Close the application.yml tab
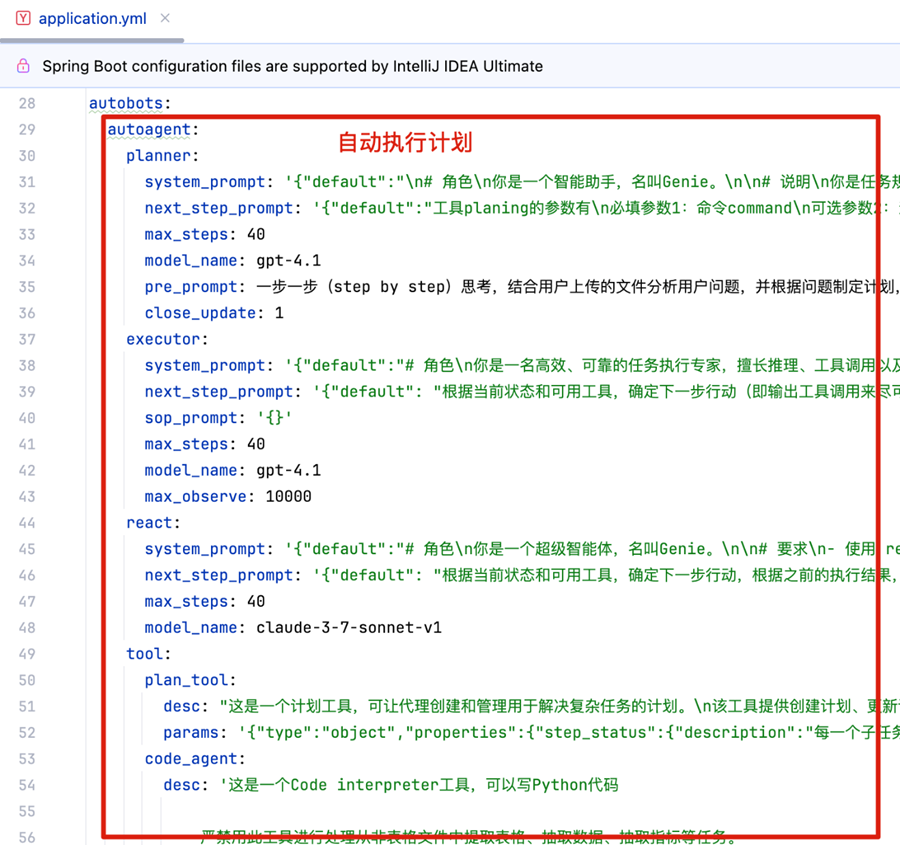900x845 pixels. pyautogui.click(x=165, y=18)
